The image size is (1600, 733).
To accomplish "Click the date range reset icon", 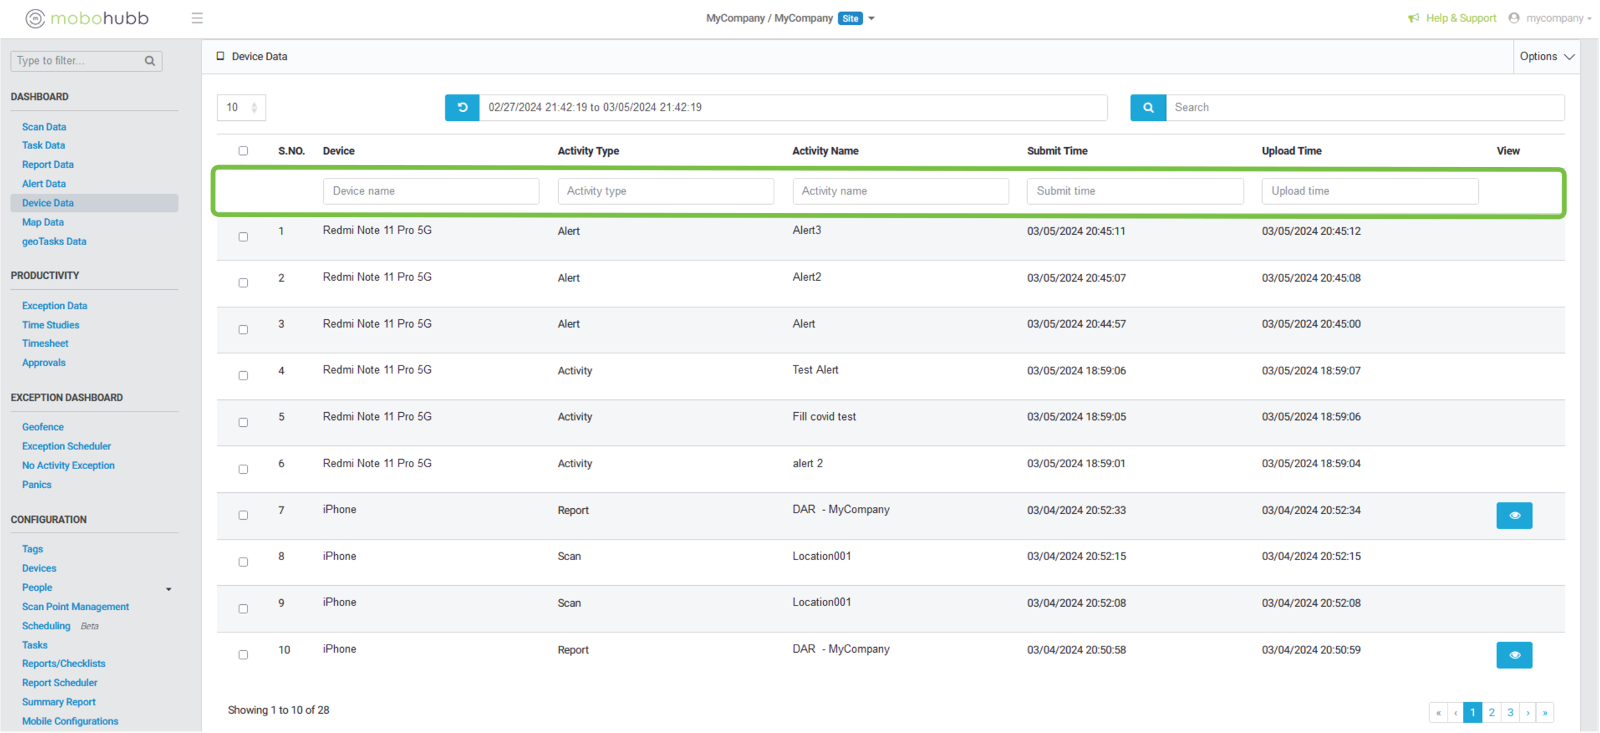I will pyautogui.click(x=462, y=107).
